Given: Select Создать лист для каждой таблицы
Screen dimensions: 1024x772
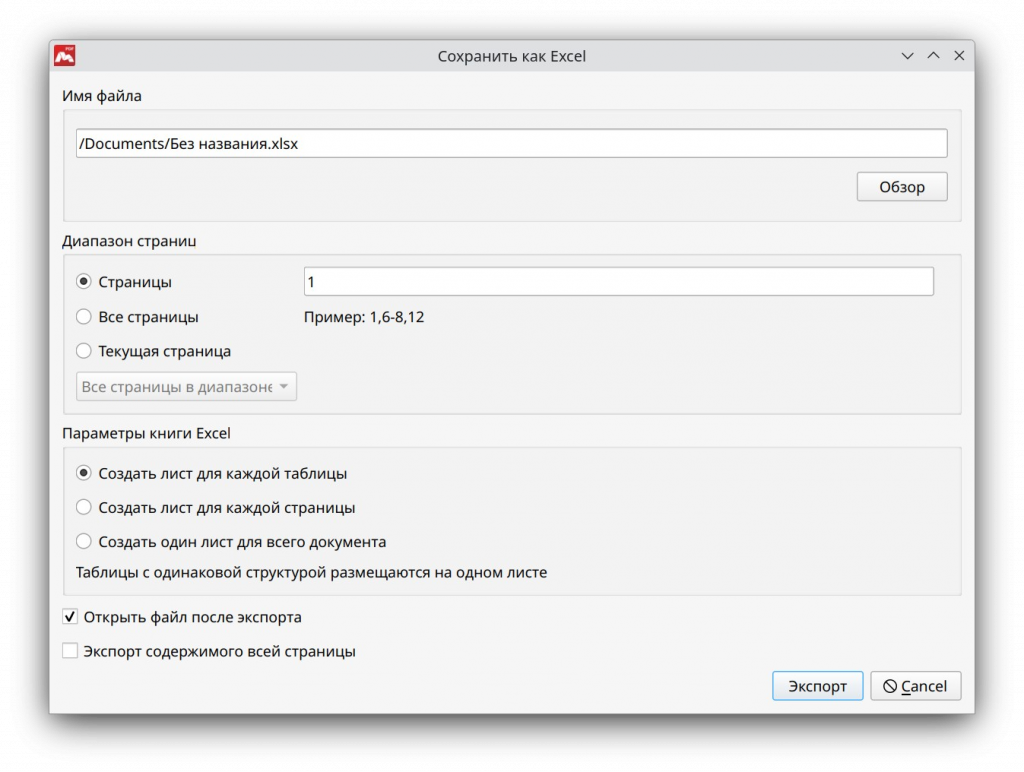Looking at the screenshot, I should pos(84,473).
